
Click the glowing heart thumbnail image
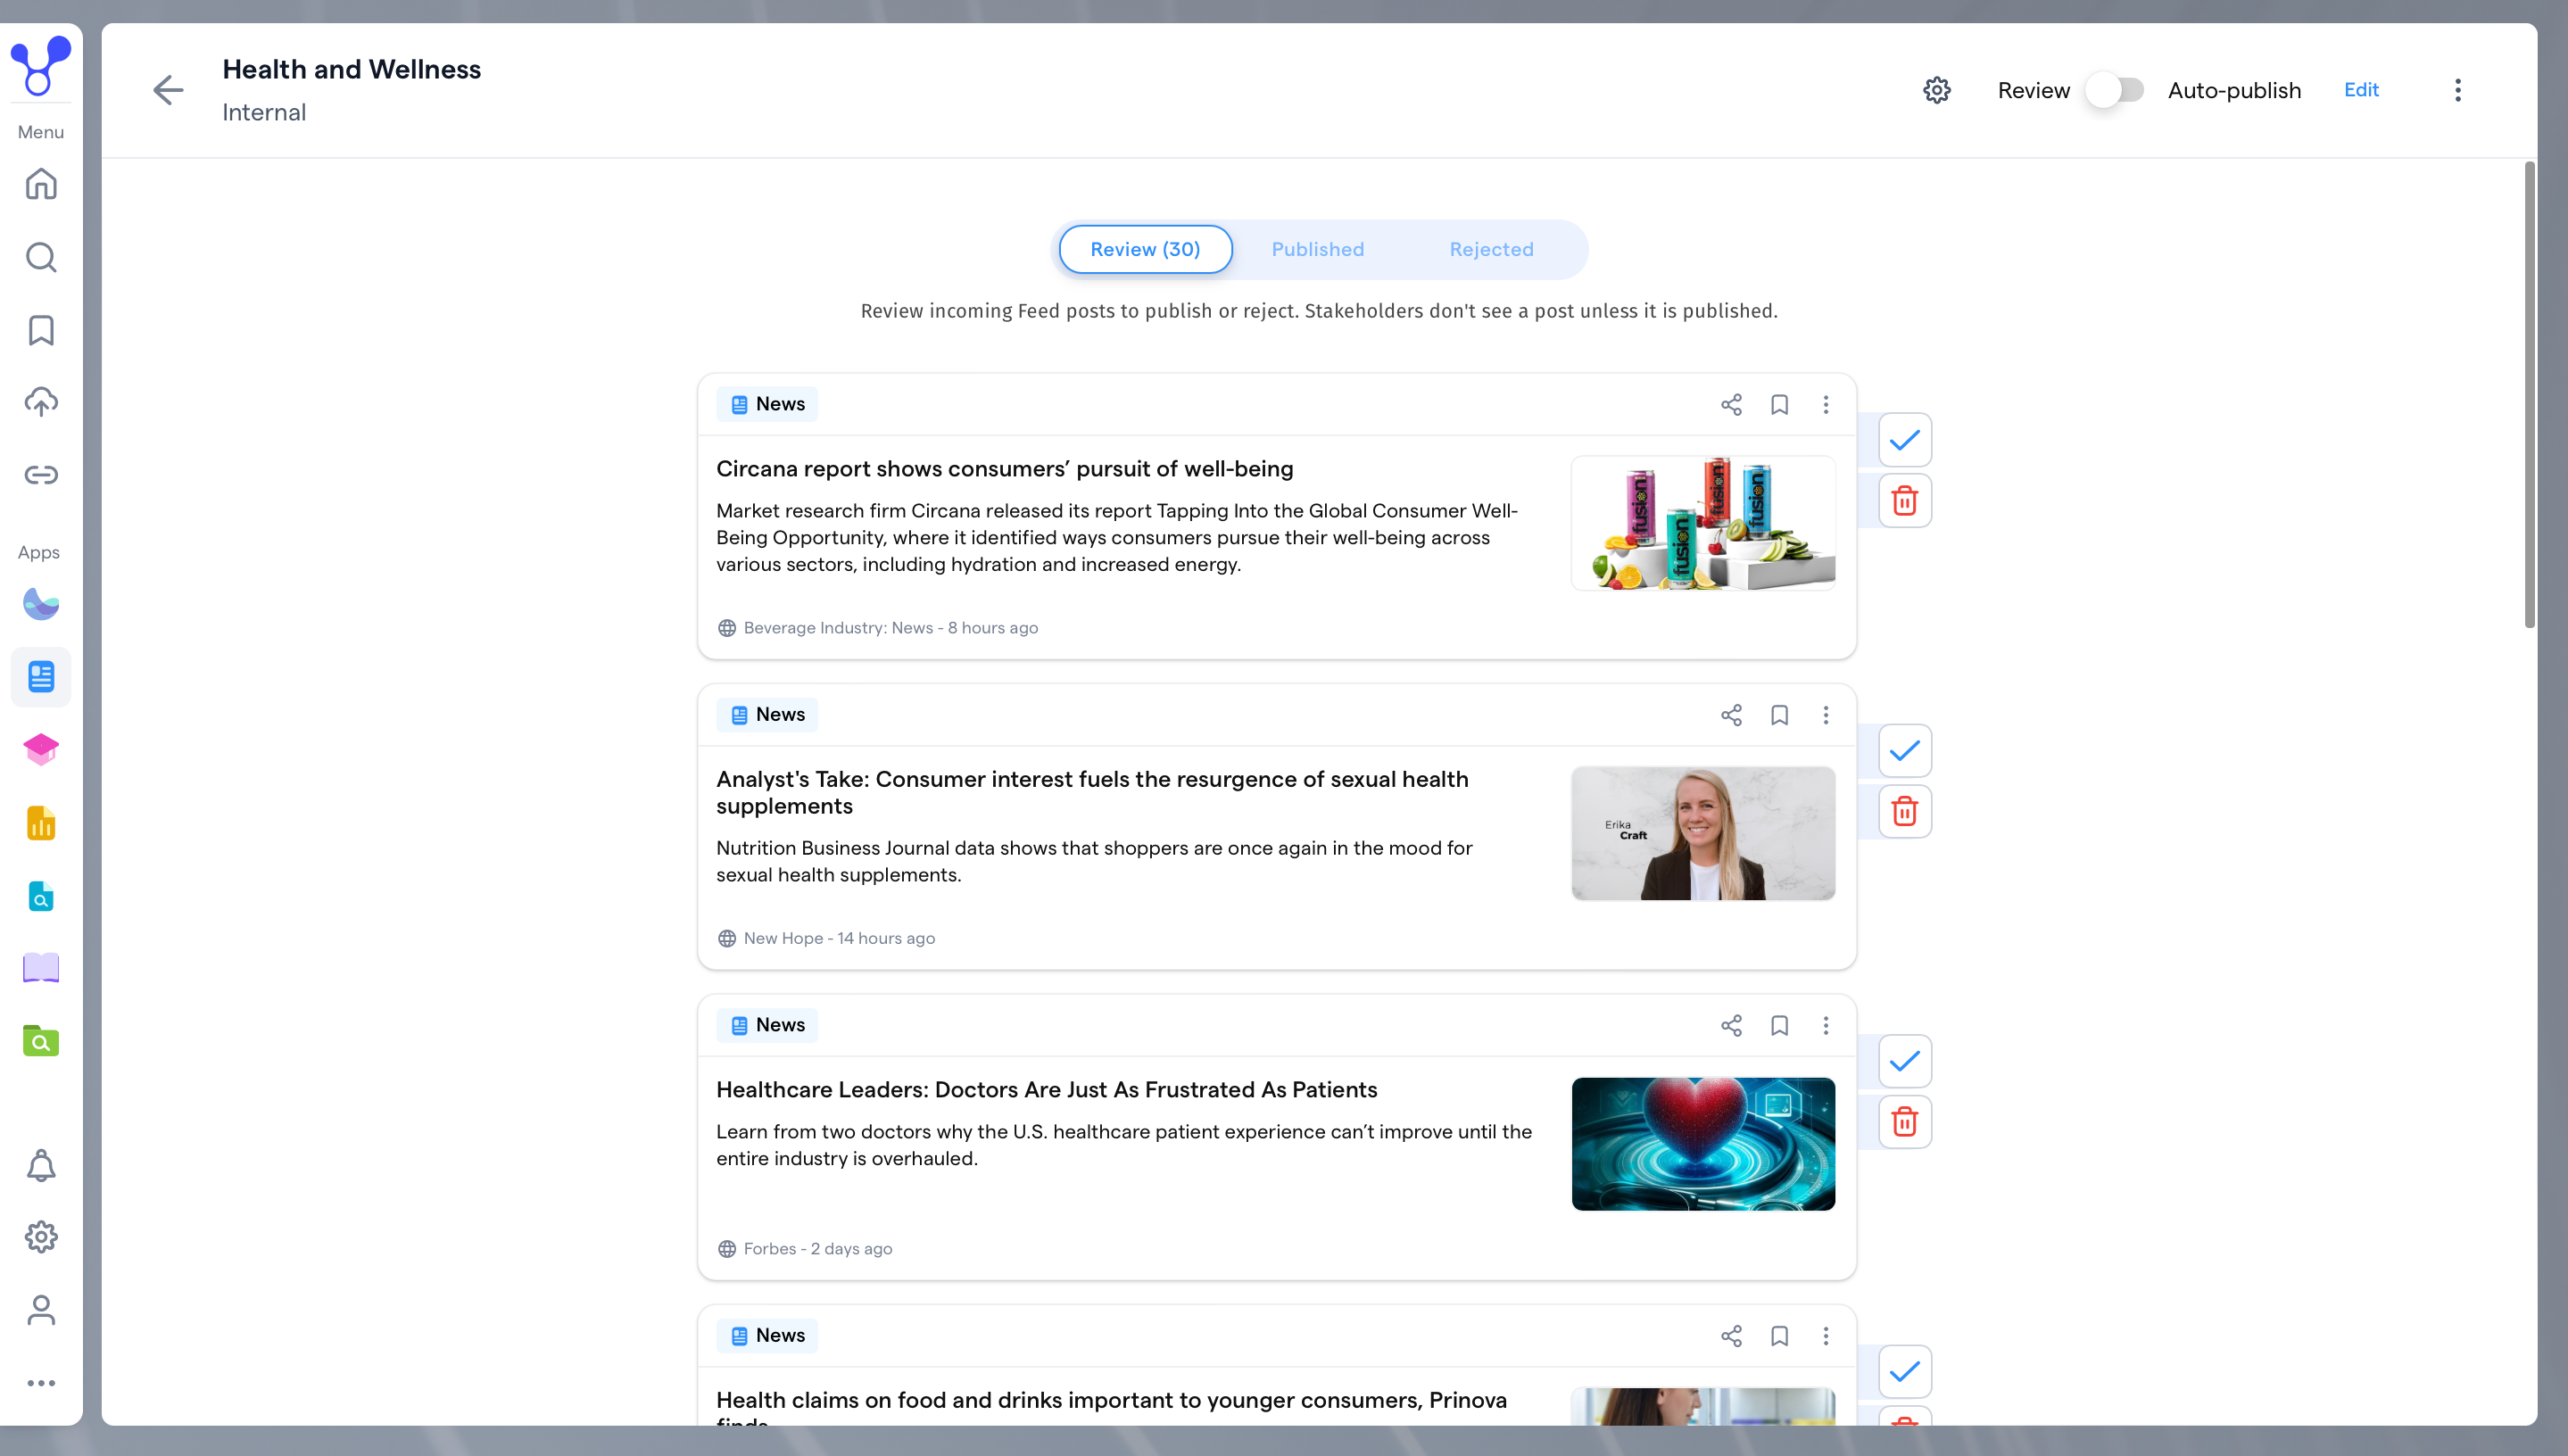pos(1703,1144)
